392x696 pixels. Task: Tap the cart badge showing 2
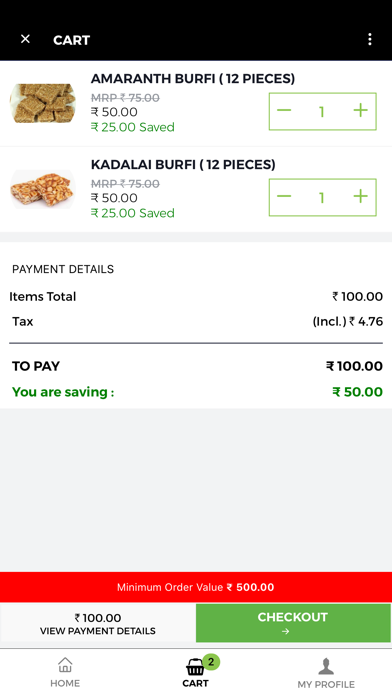tap(211, 662)
